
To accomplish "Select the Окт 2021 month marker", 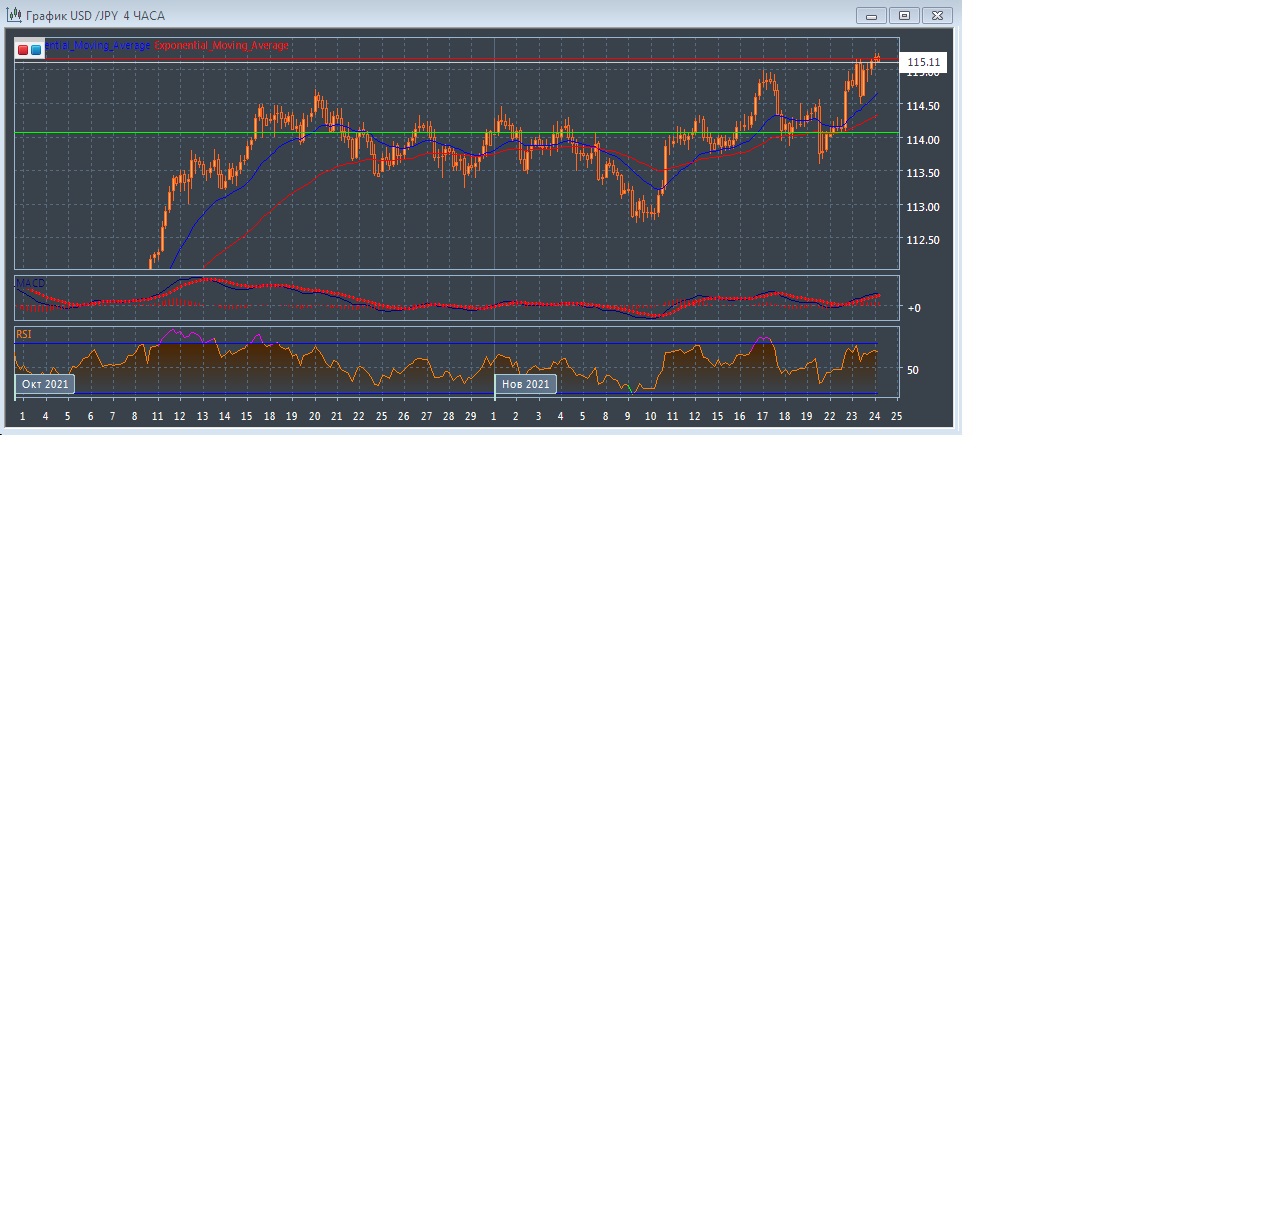I will click(45, 384).
